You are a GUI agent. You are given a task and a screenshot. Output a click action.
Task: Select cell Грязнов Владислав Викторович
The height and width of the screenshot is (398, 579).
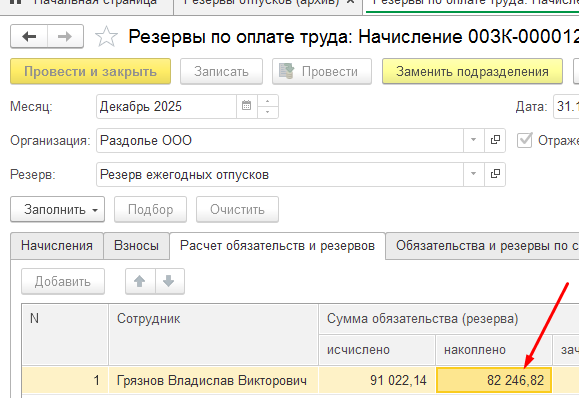pos(213,380)
